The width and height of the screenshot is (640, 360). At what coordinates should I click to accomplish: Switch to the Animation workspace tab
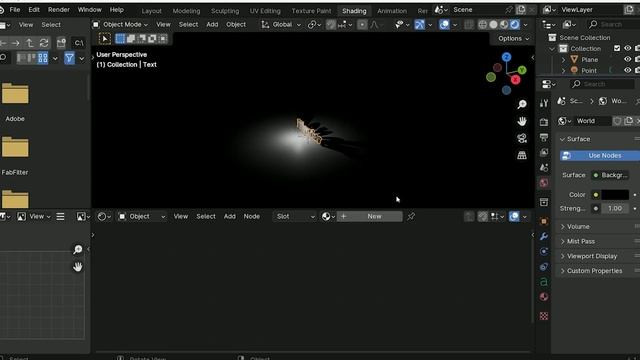[x=392, y=11]
